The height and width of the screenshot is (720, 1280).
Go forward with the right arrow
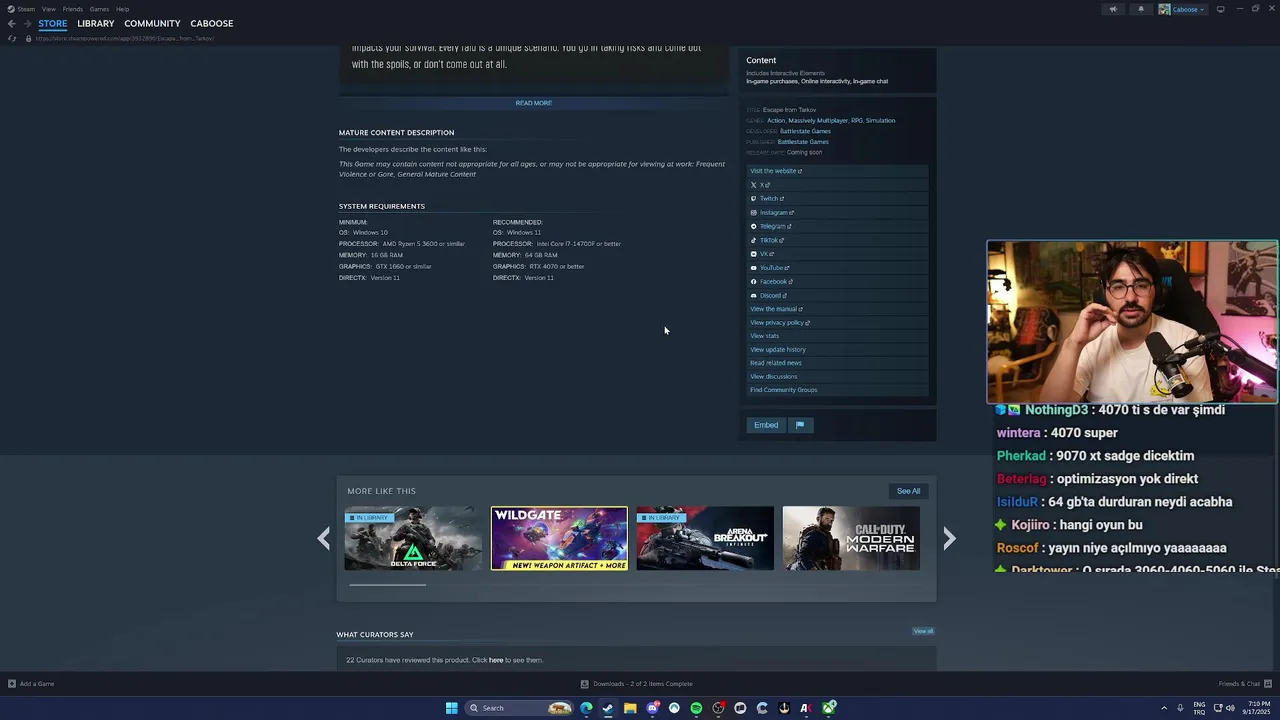27,23
